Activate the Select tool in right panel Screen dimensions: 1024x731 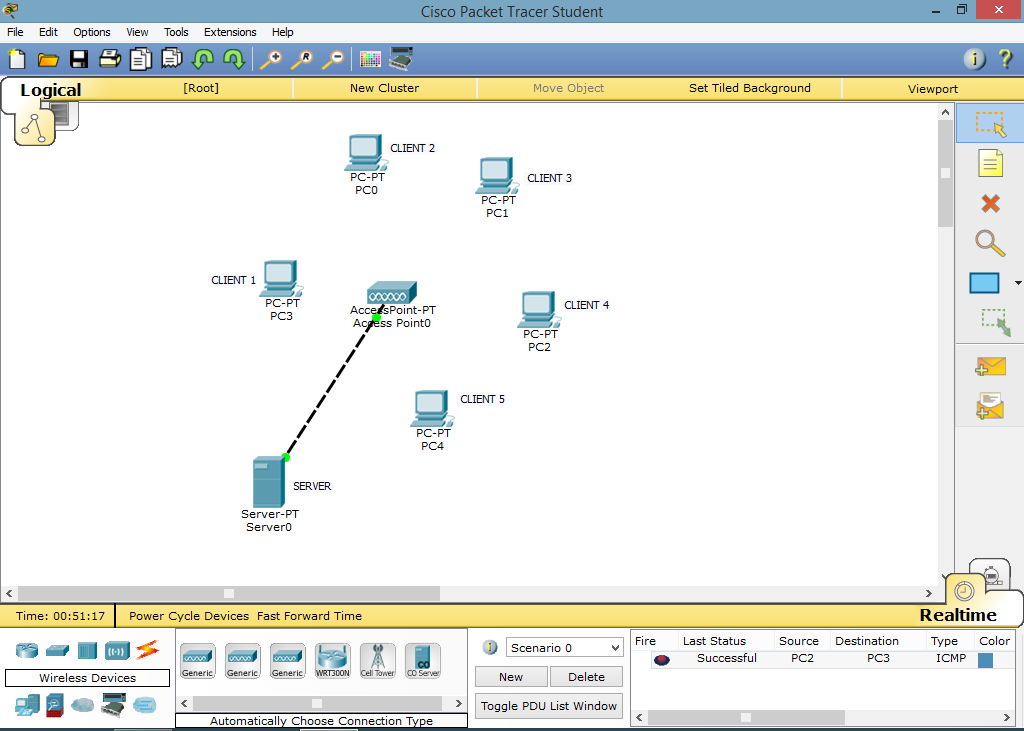pos(990,123)
